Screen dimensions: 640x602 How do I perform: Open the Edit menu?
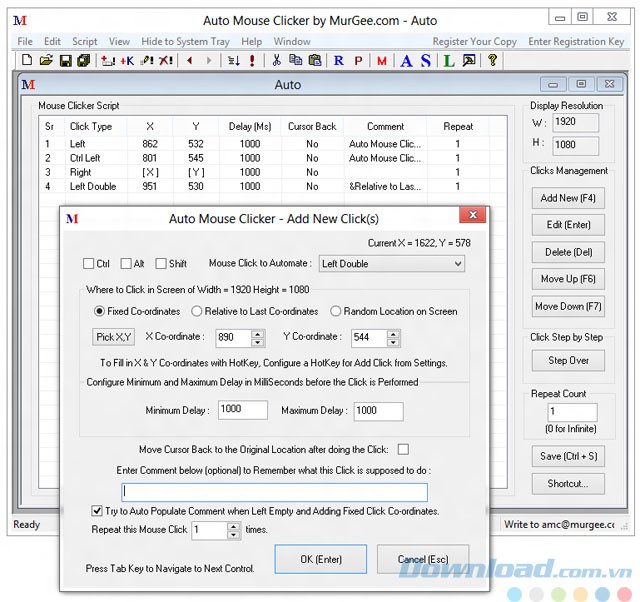[x=52, y=41]
